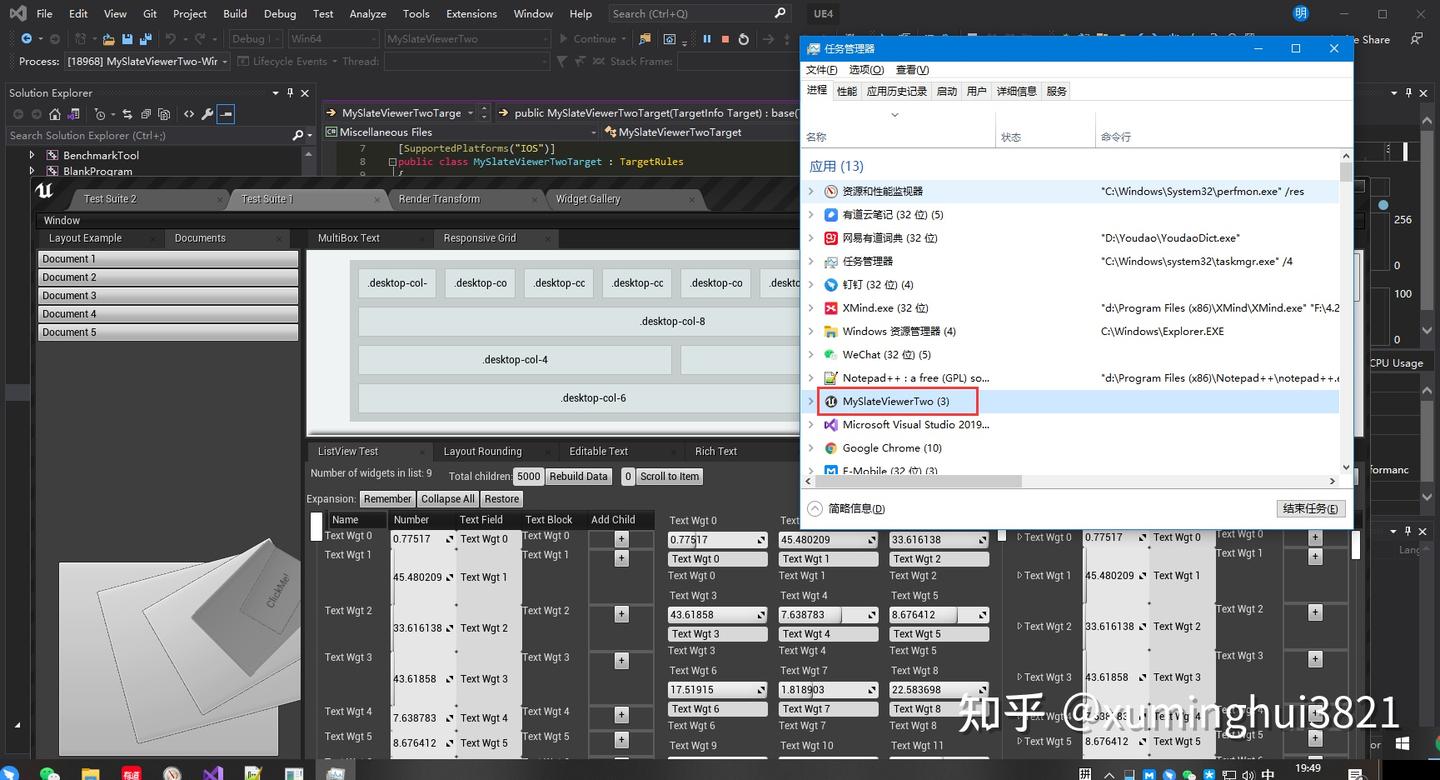Click Add Child plus button for Text Wgt 0

(x=621, y=539)
